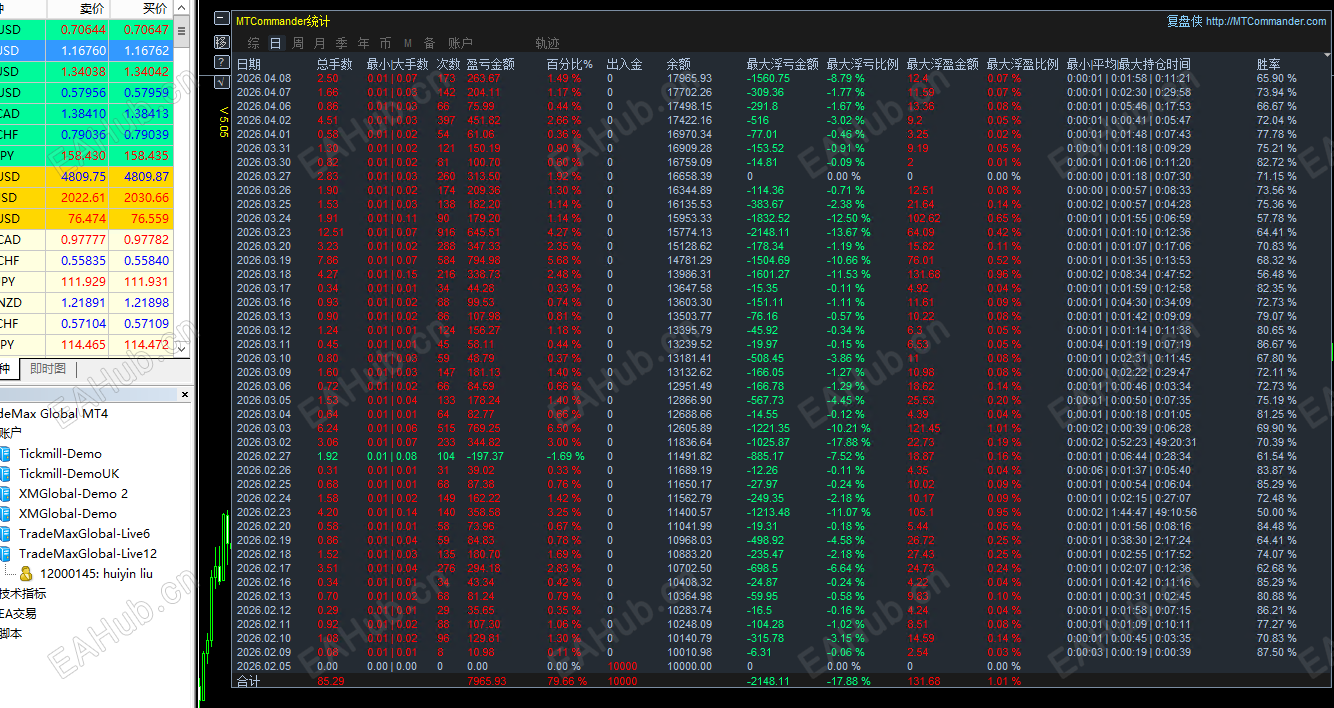
Task: Open the 币 currency statistics view
Action: click(x=387, y=43)
